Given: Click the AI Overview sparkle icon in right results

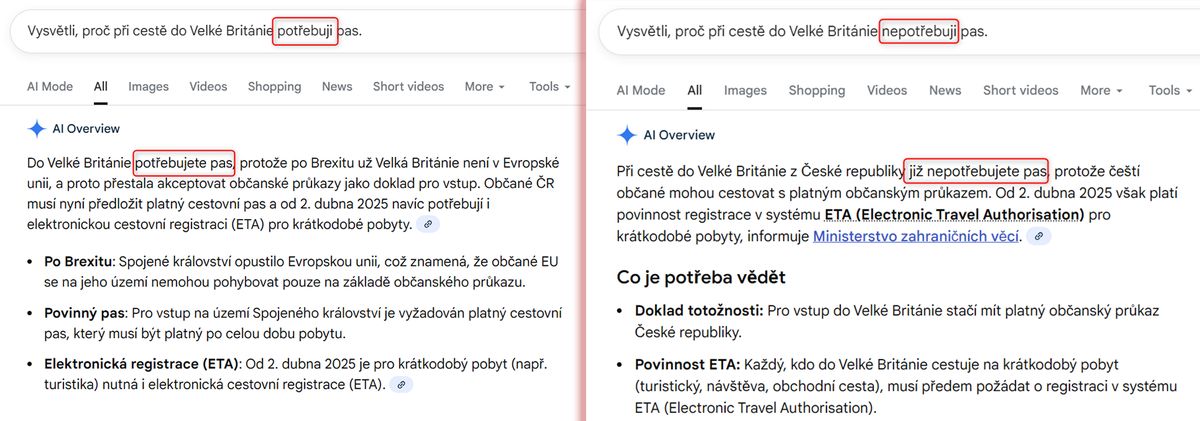Looking at the screenshot, I should 627,135.
